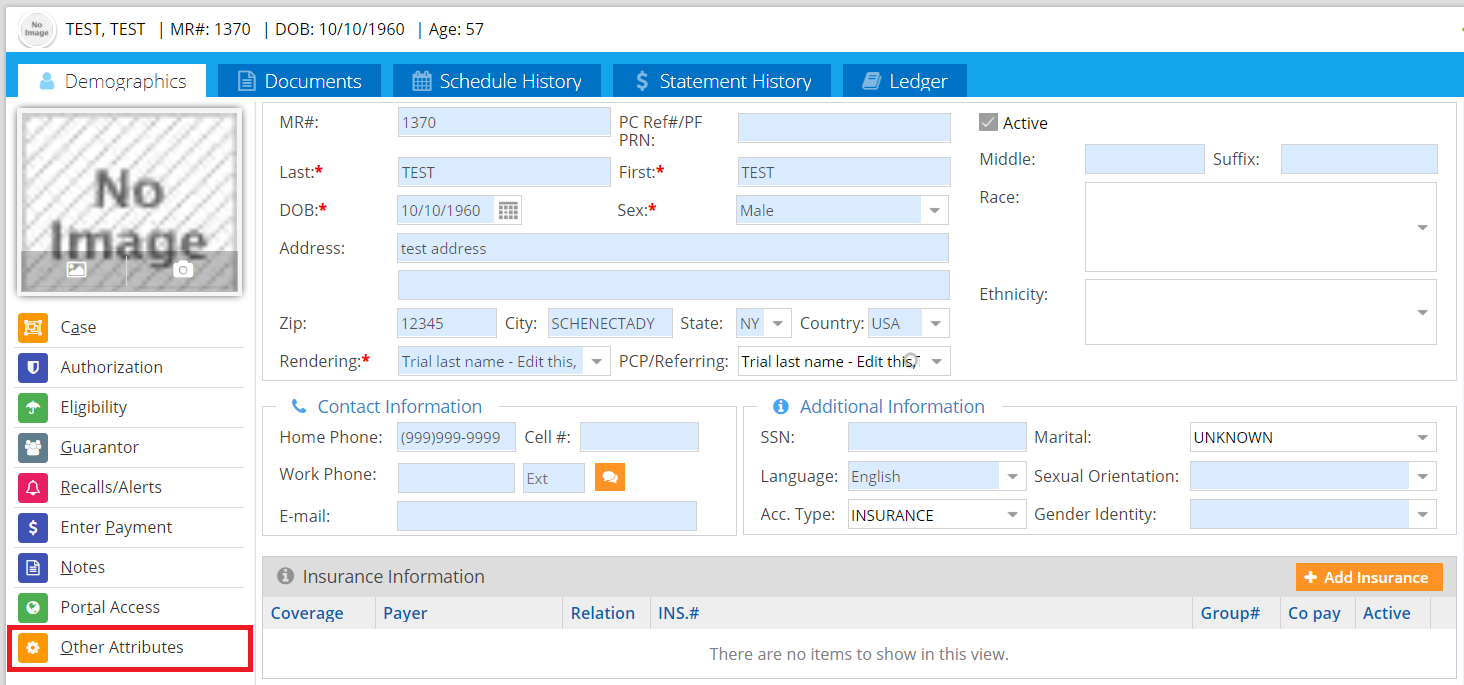The image size is (1464, 685).
Task: Open the Acc. Type INSURANCE dropdown
Action: pyautogui.click(x=1013, y=515)
